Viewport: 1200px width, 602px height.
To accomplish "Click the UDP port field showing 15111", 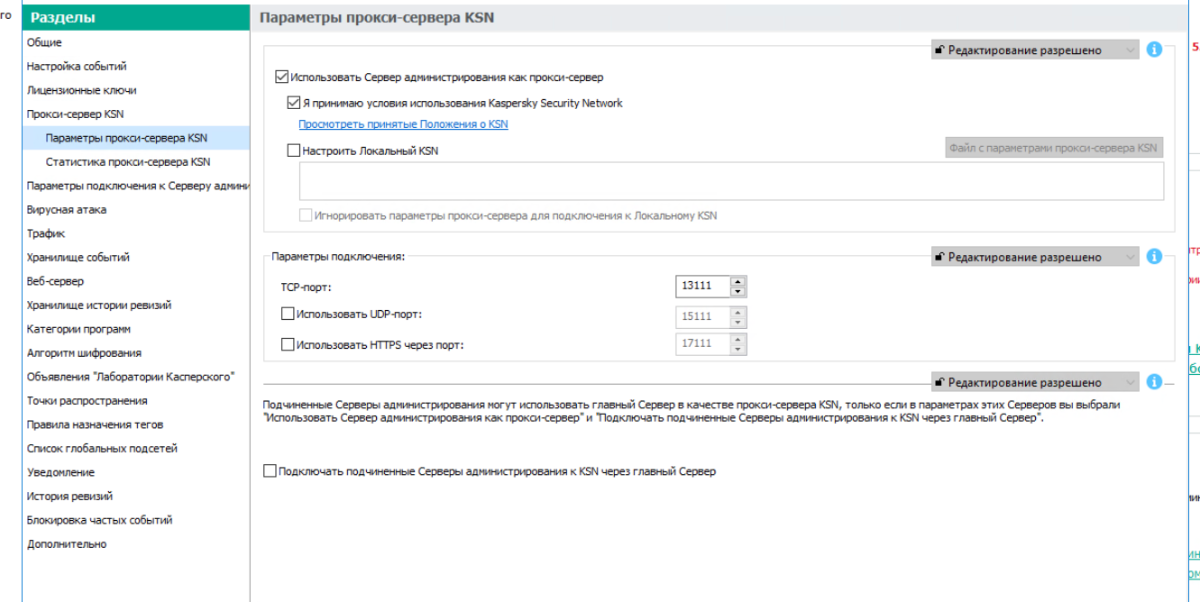I will coord(703,315).
